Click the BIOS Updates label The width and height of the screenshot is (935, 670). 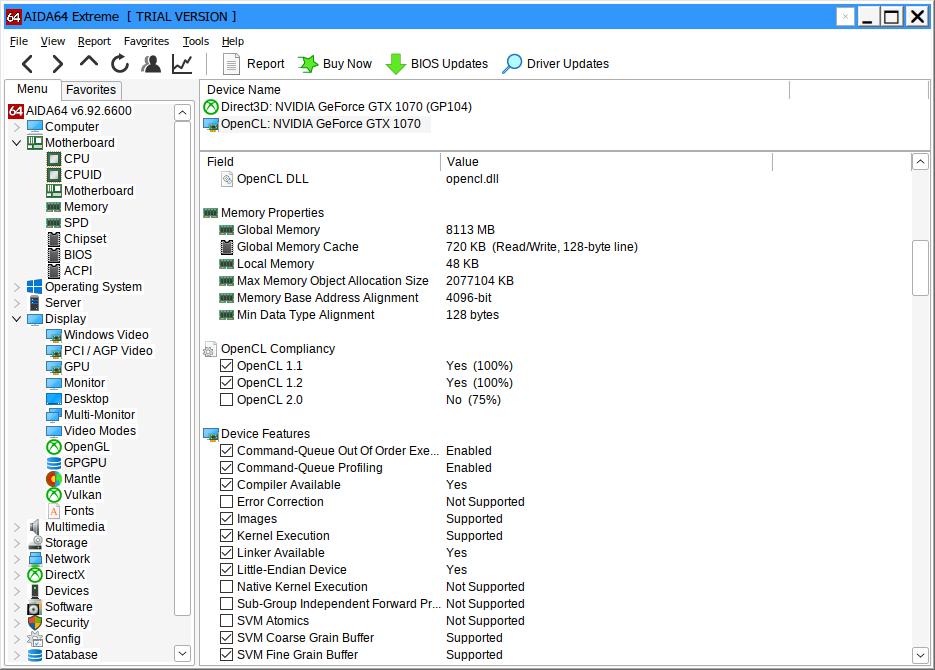449,64
